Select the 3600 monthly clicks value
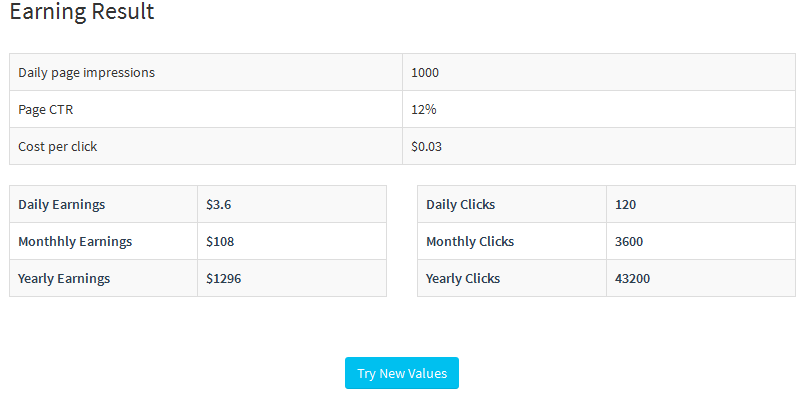This screenshot has height=406, width=801. pos(629,242)
